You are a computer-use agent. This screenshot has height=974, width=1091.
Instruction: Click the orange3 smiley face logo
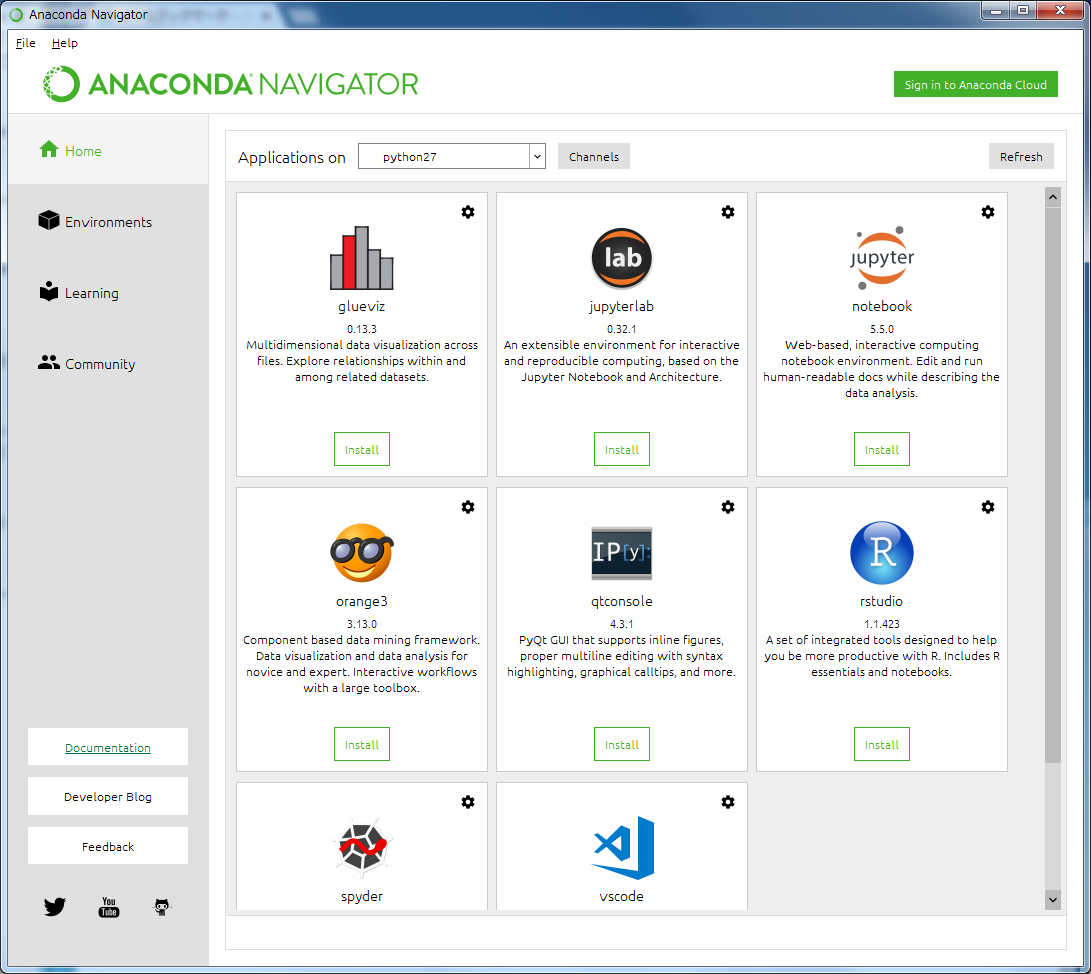click(x=361, y=553)
